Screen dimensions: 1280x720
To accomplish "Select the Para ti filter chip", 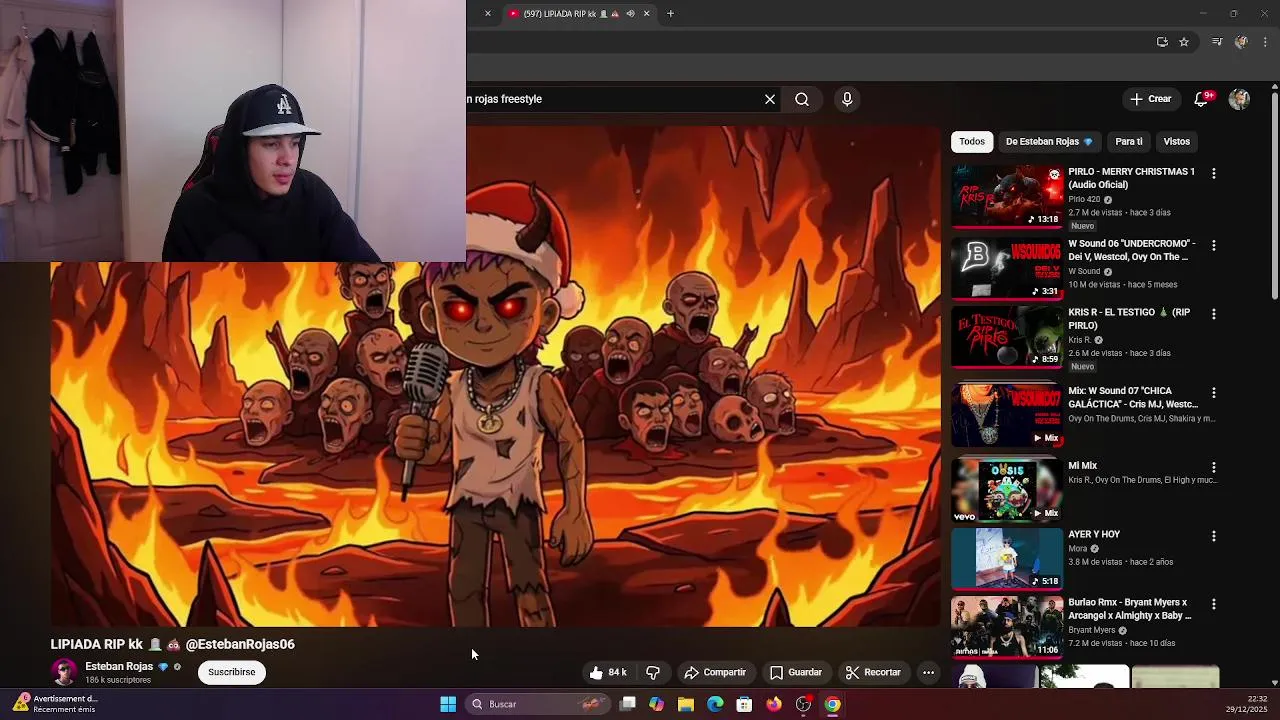I will (1129, 142).
